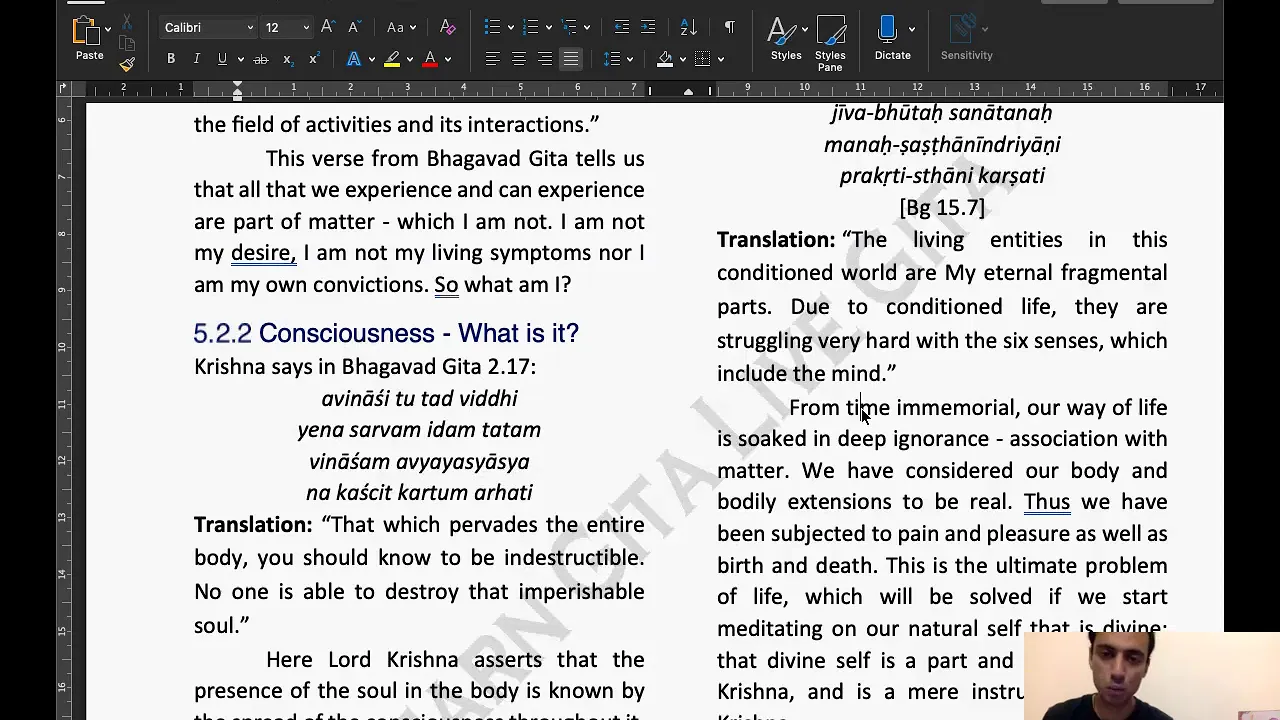Click the first-line indent marker on ruler
This screenshot has width=1280, height=720.
(237, 85)
